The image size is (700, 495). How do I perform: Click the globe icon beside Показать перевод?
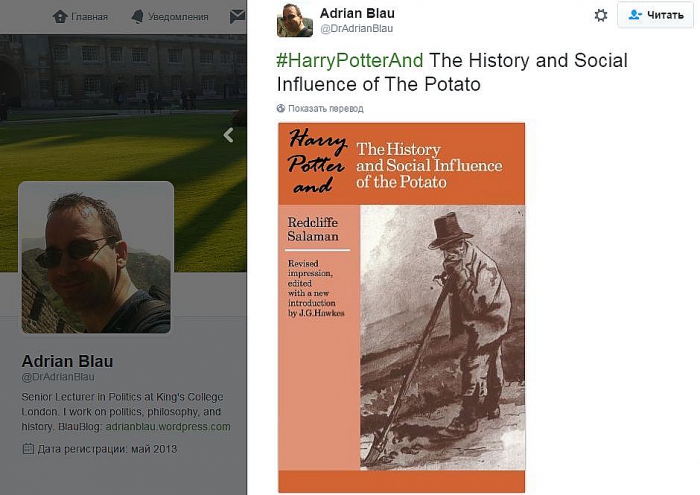tap(281, 108)
